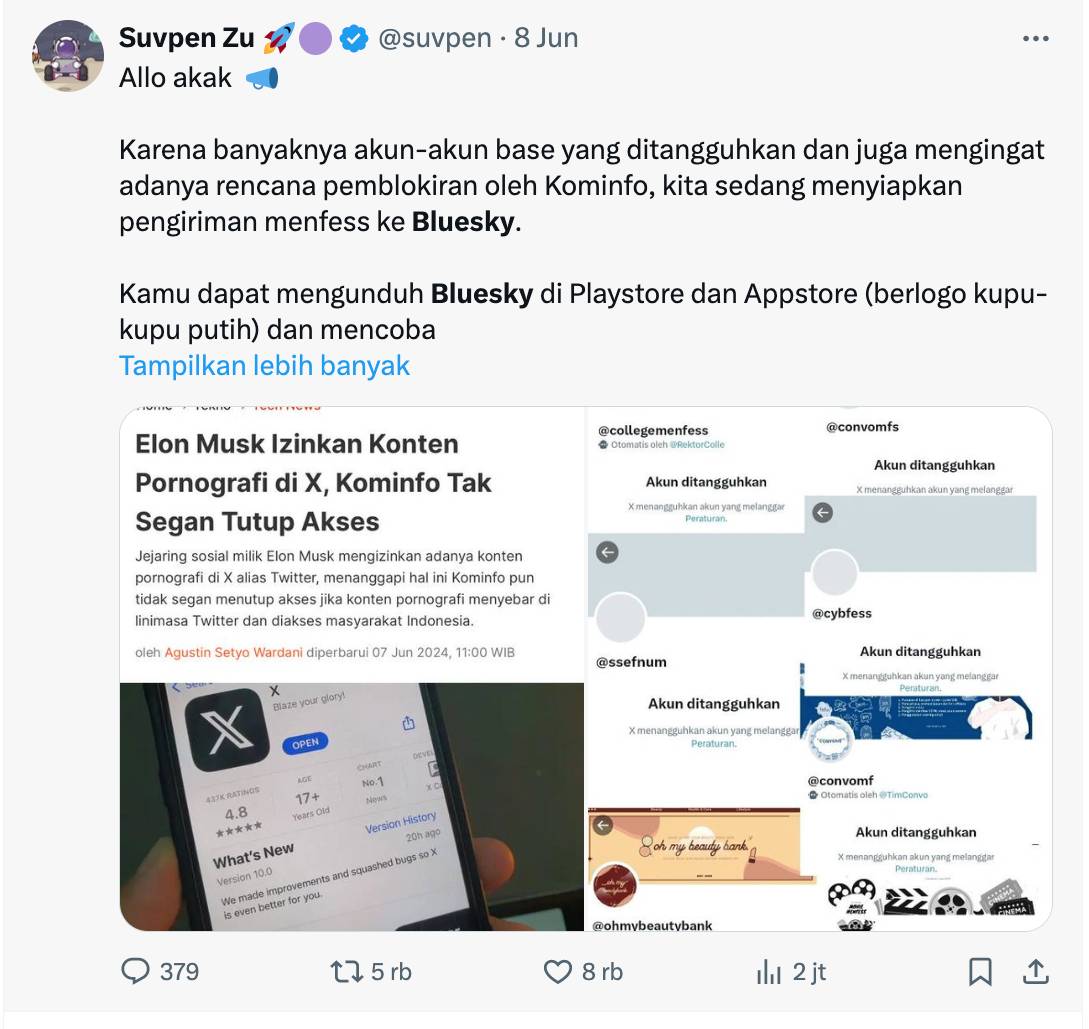Expand tweet with Tampilkan lebih banyak
The height and width of the screenshot is (1029, 1089).
265,365
